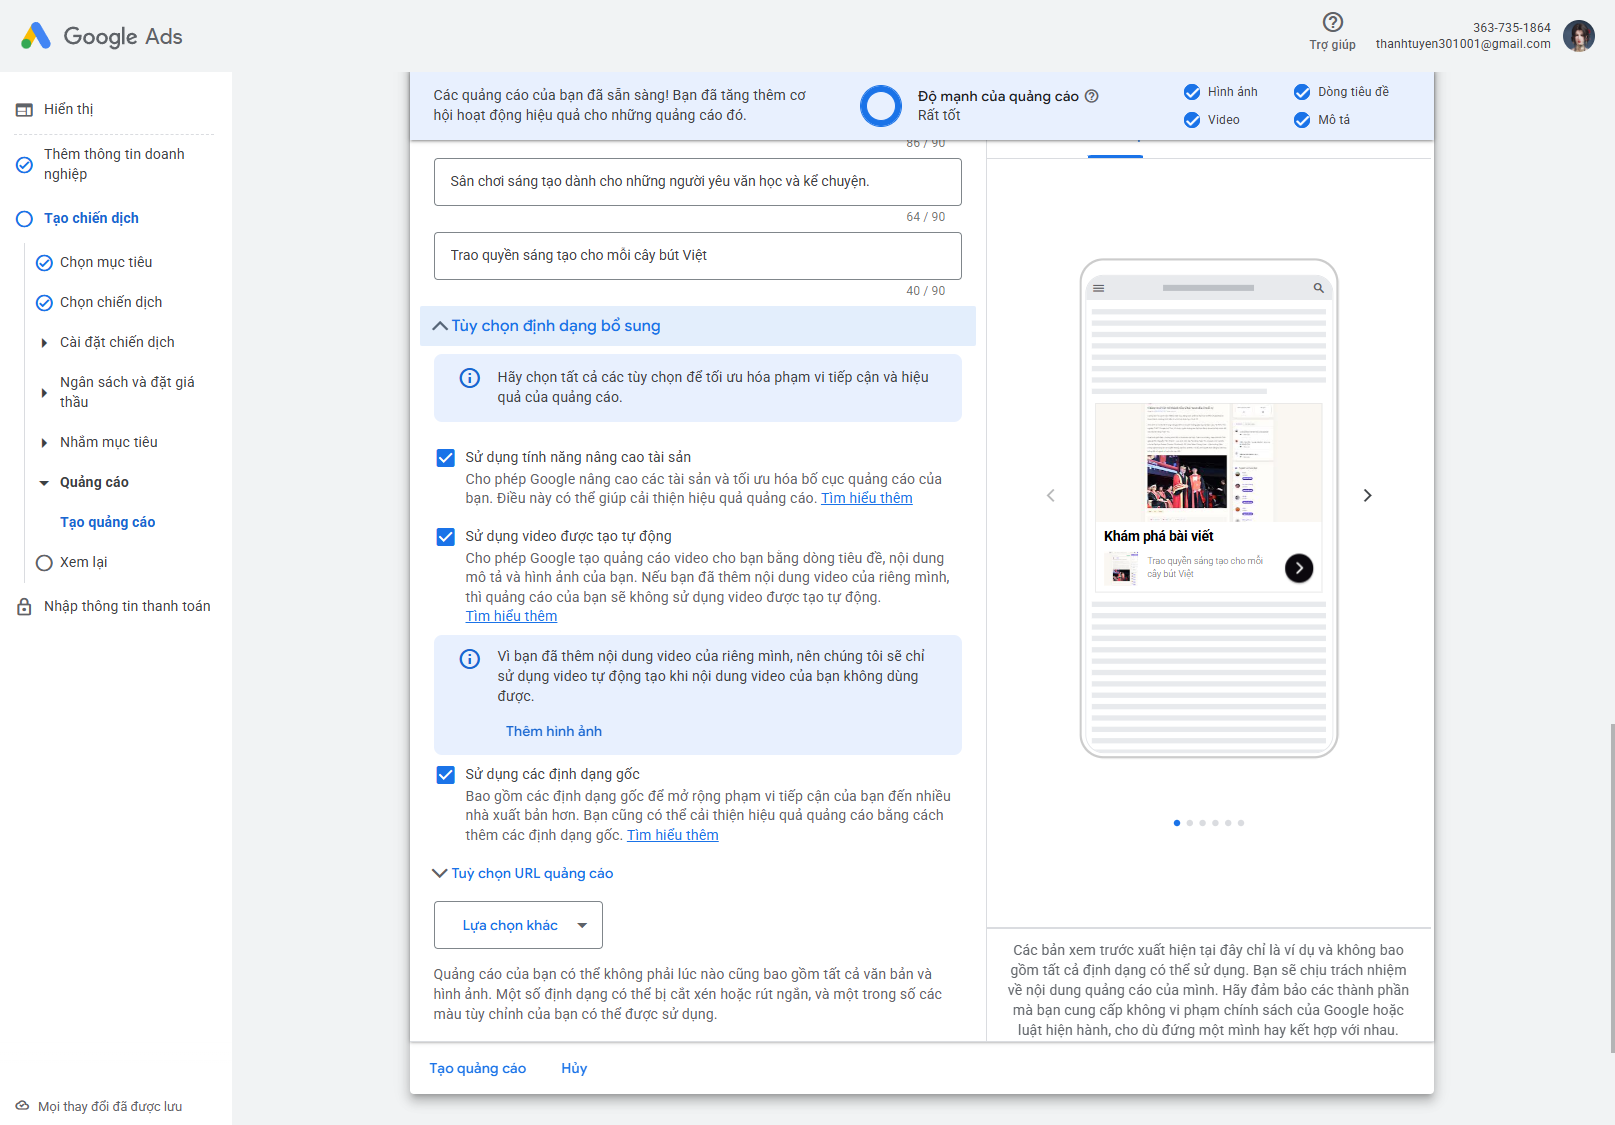Click the ad strength circle indicator
The height and width of the screenshot is (1125, 1615).
tap(881, 105)
